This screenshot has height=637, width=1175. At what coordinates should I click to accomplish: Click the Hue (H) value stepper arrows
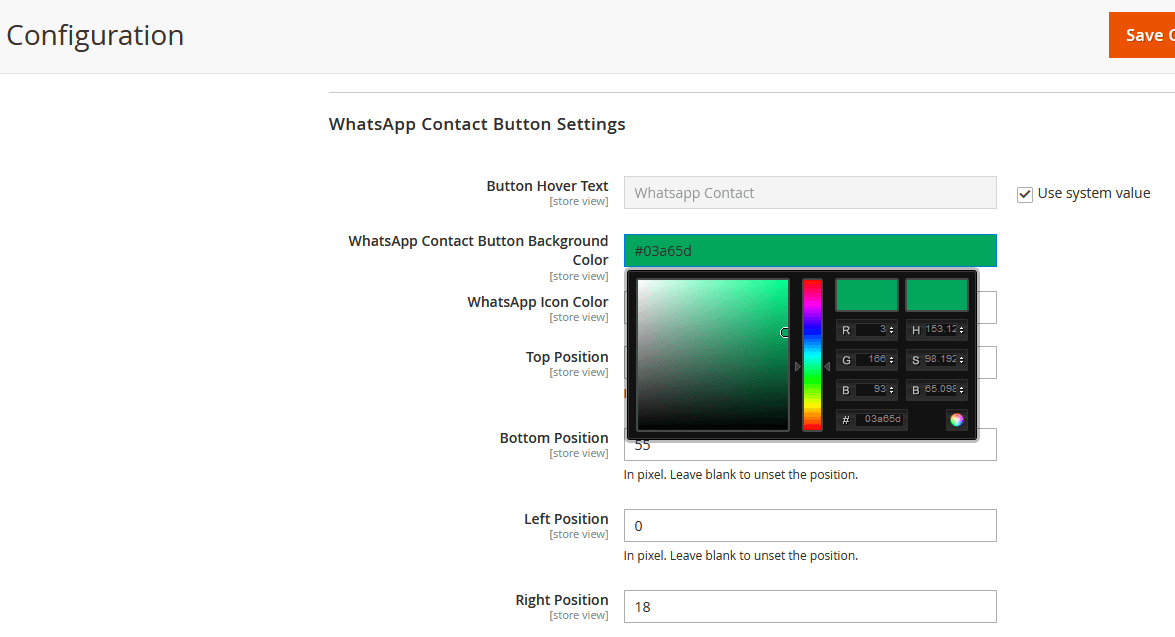click(x=962, y=330)
